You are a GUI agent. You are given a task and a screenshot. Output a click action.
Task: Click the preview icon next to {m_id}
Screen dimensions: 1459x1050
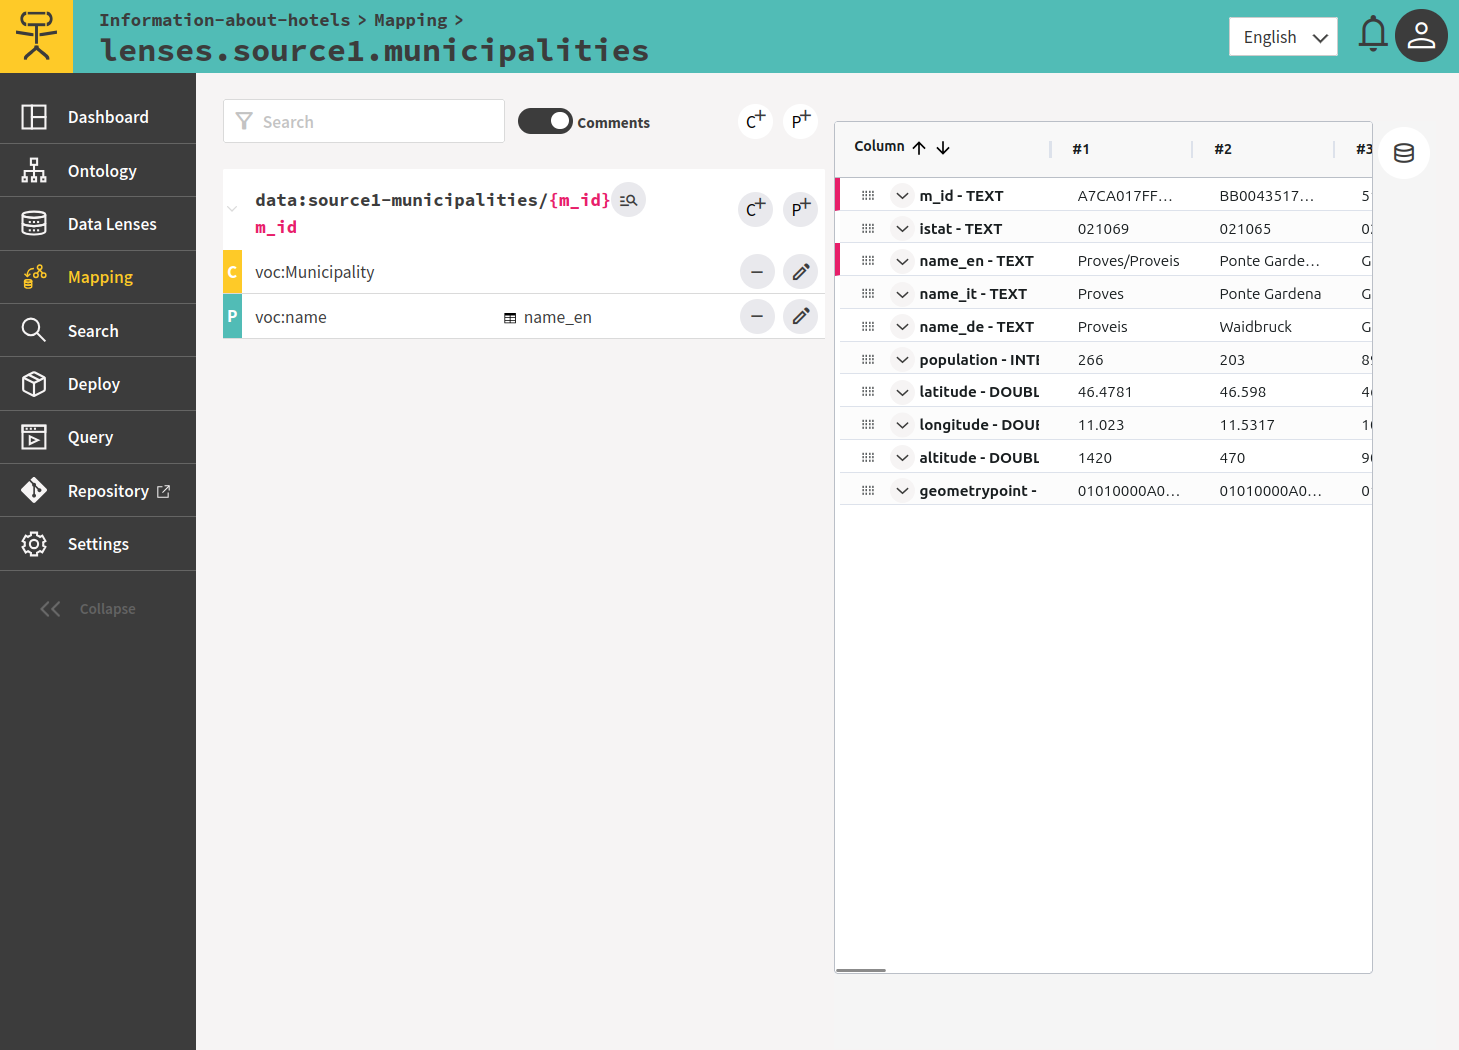(x=628, y=200)
